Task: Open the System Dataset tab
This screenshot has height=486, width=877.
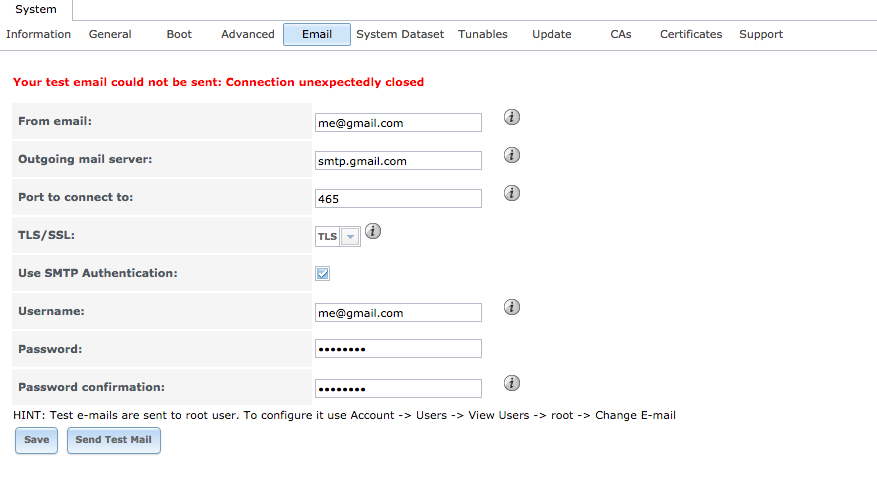Action: (x=400, y=34)
